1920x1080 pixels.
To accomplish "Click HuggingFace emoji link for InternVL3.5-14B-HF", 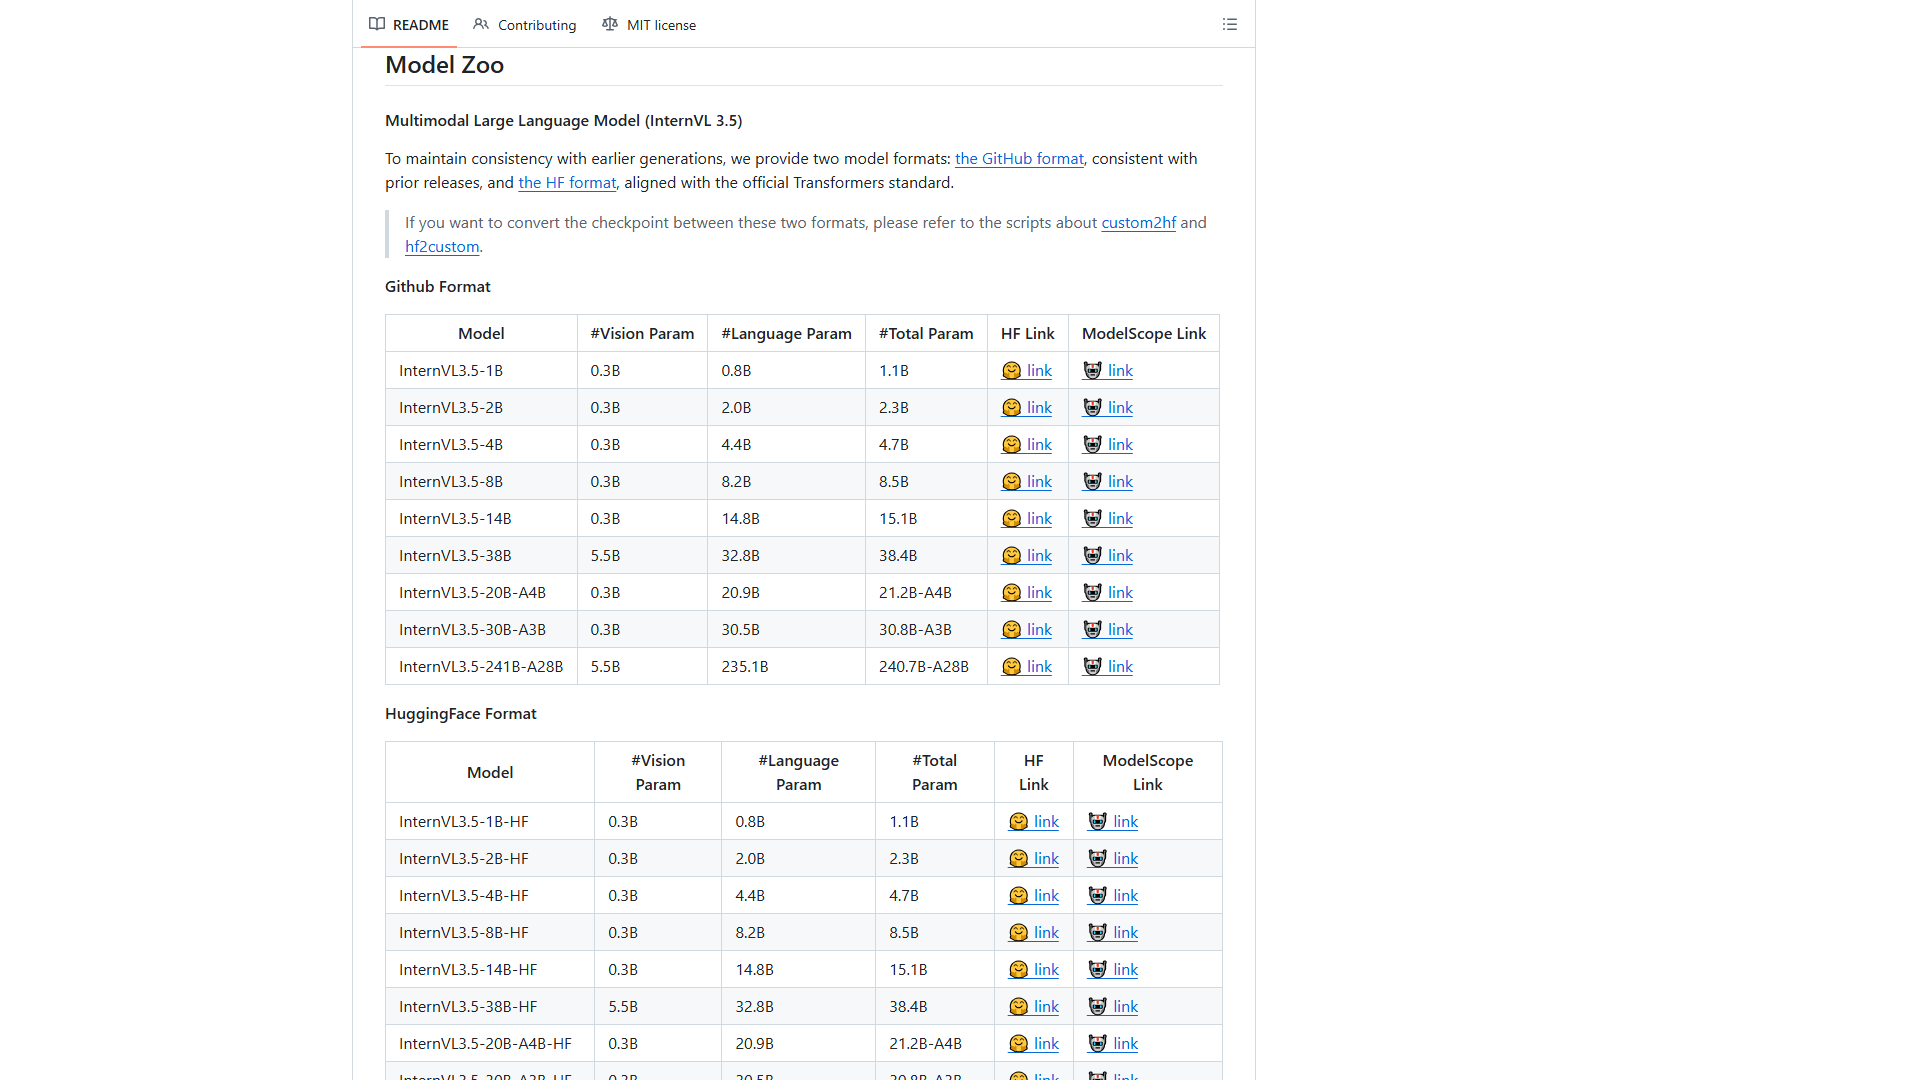I will tap(1034, 969).
